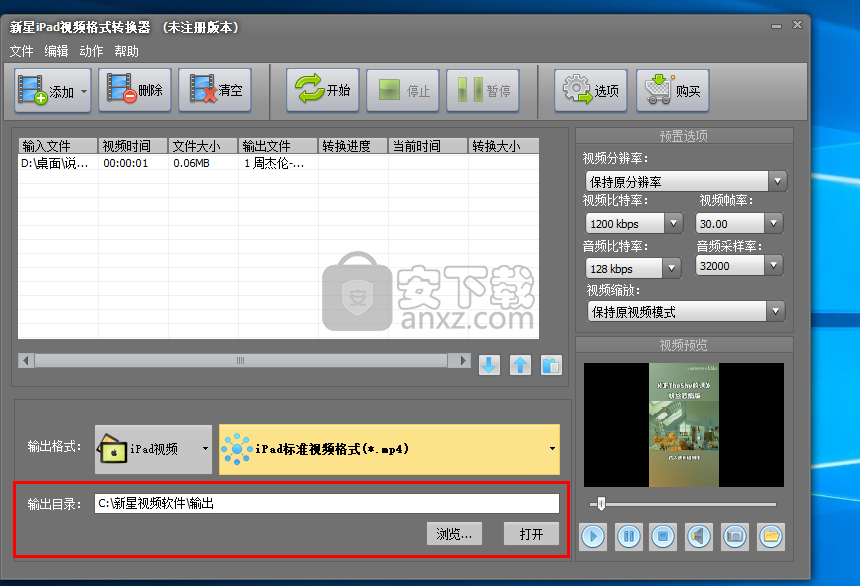
Task: Stop the video preview playback
Action: (663, 536)
